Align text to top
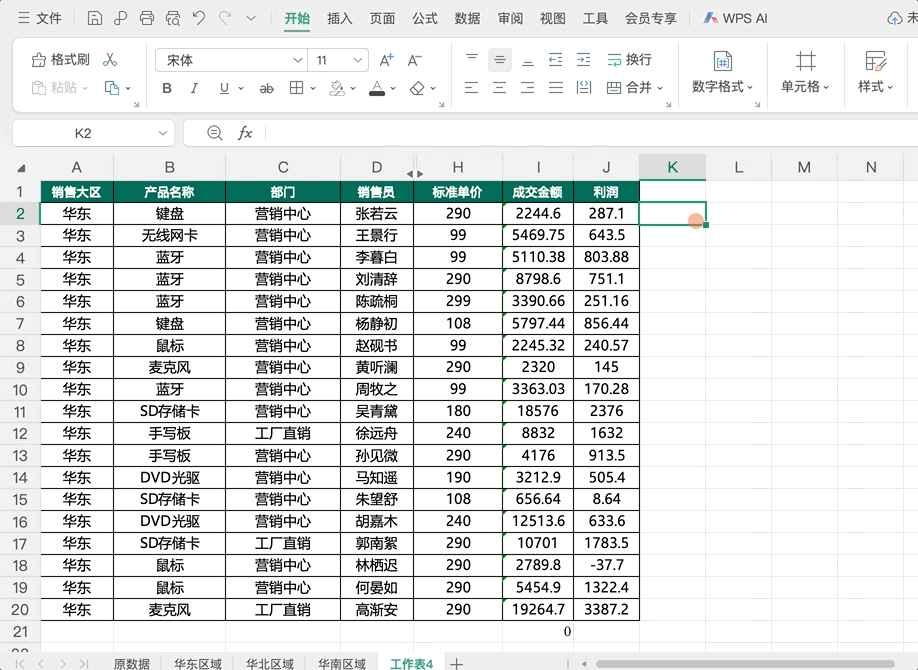Viewport: 918px width, 670px height. [x=472, y=59]
